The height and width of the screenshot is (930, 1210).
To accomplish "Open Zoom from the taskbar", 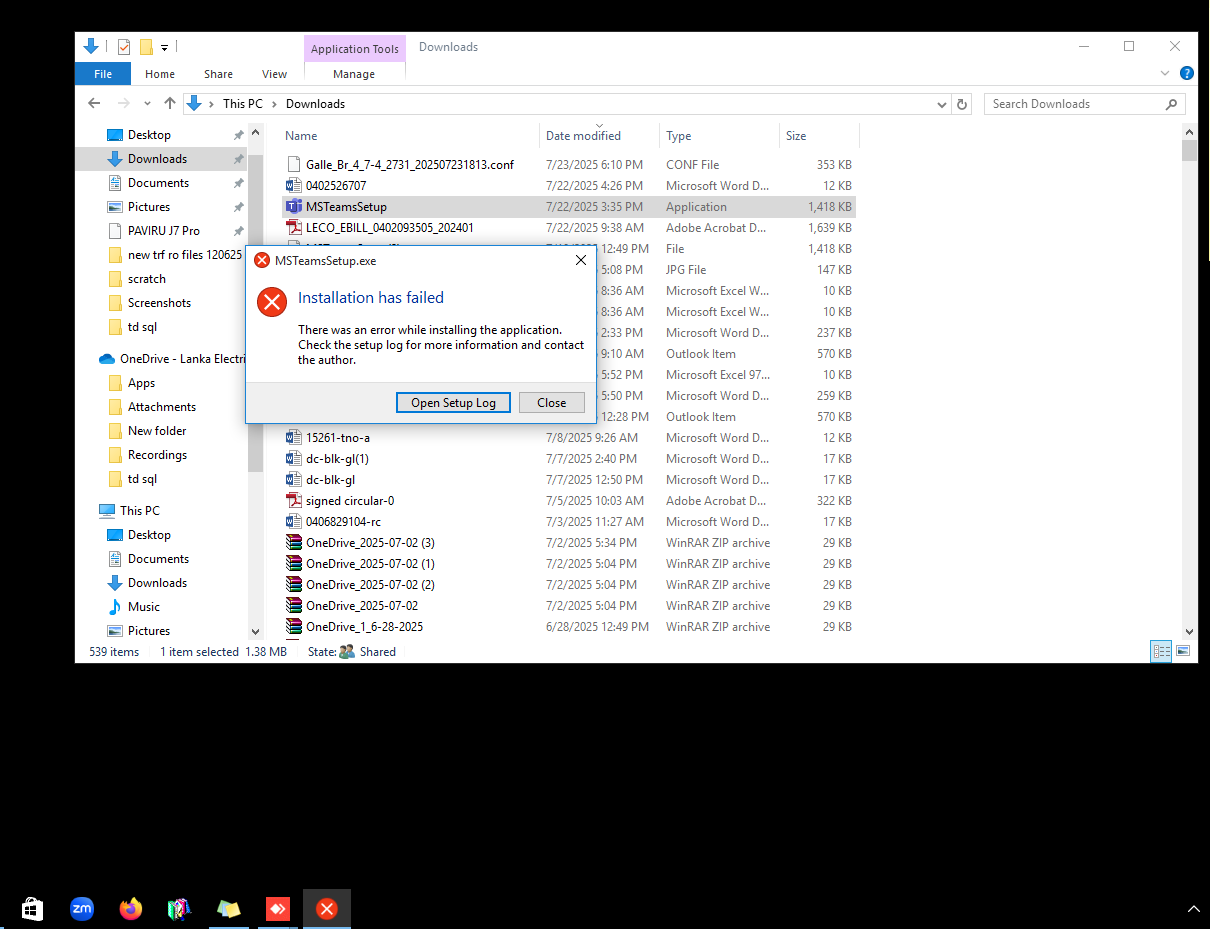I will (81, 909).
